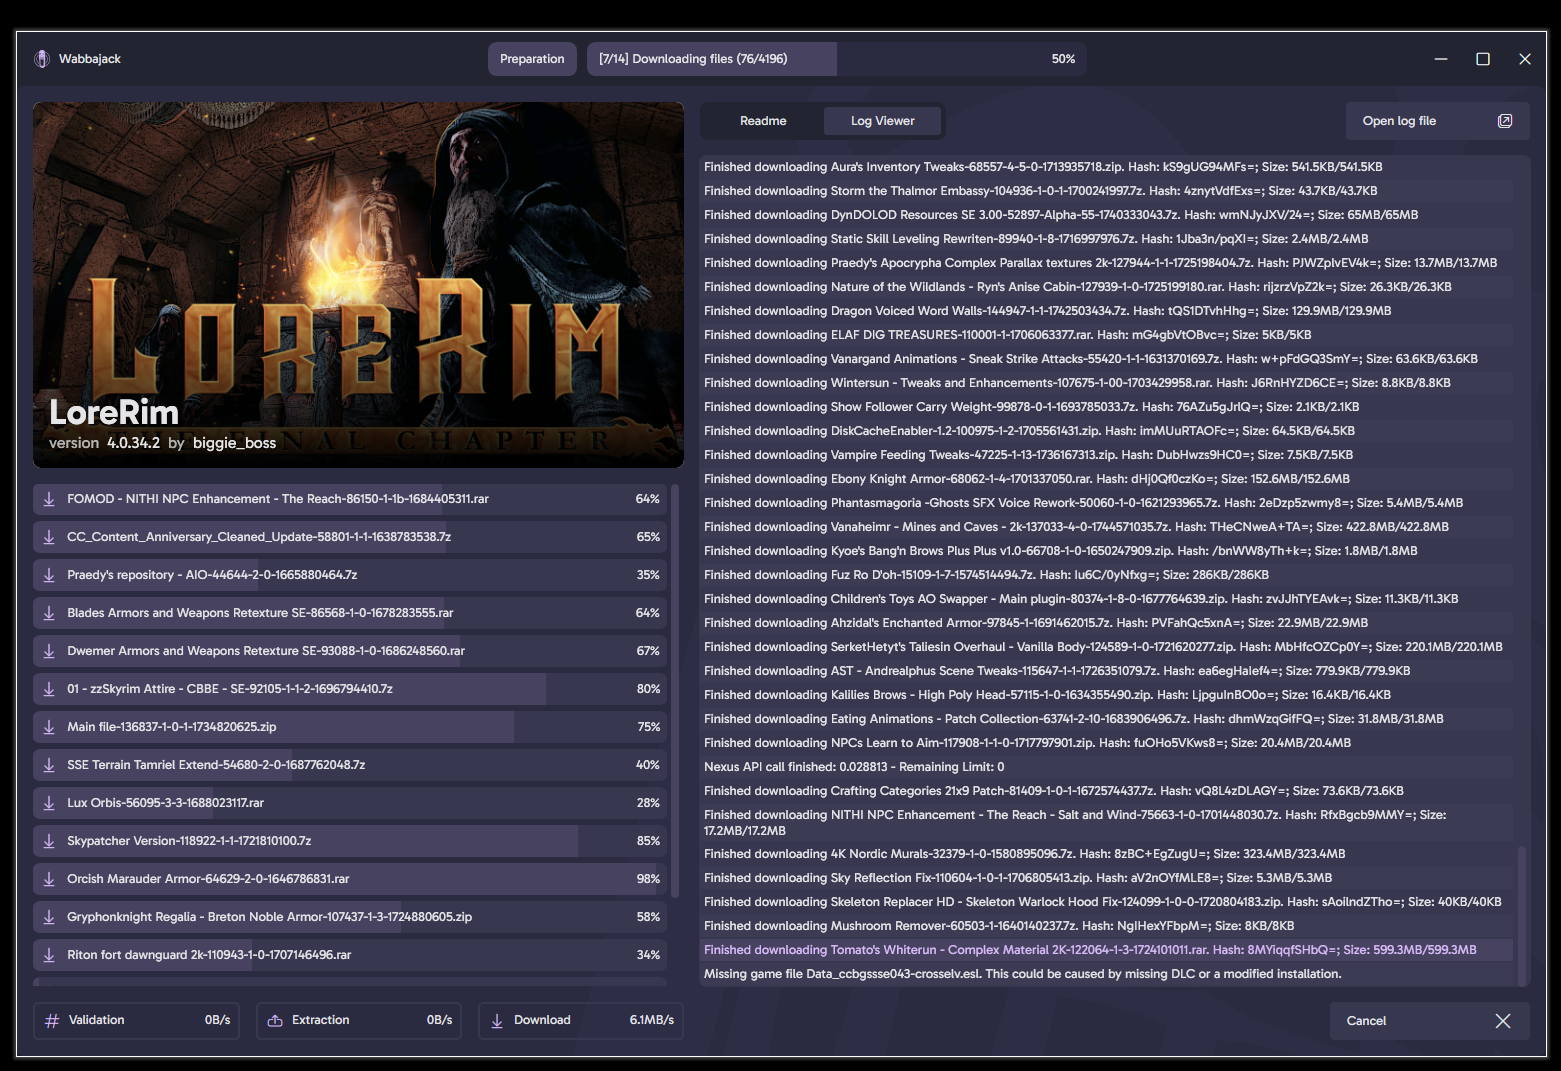Click the download arrow icon next to Download speed
The height and width of the screenshot is (1071, 1561).
497,1021
